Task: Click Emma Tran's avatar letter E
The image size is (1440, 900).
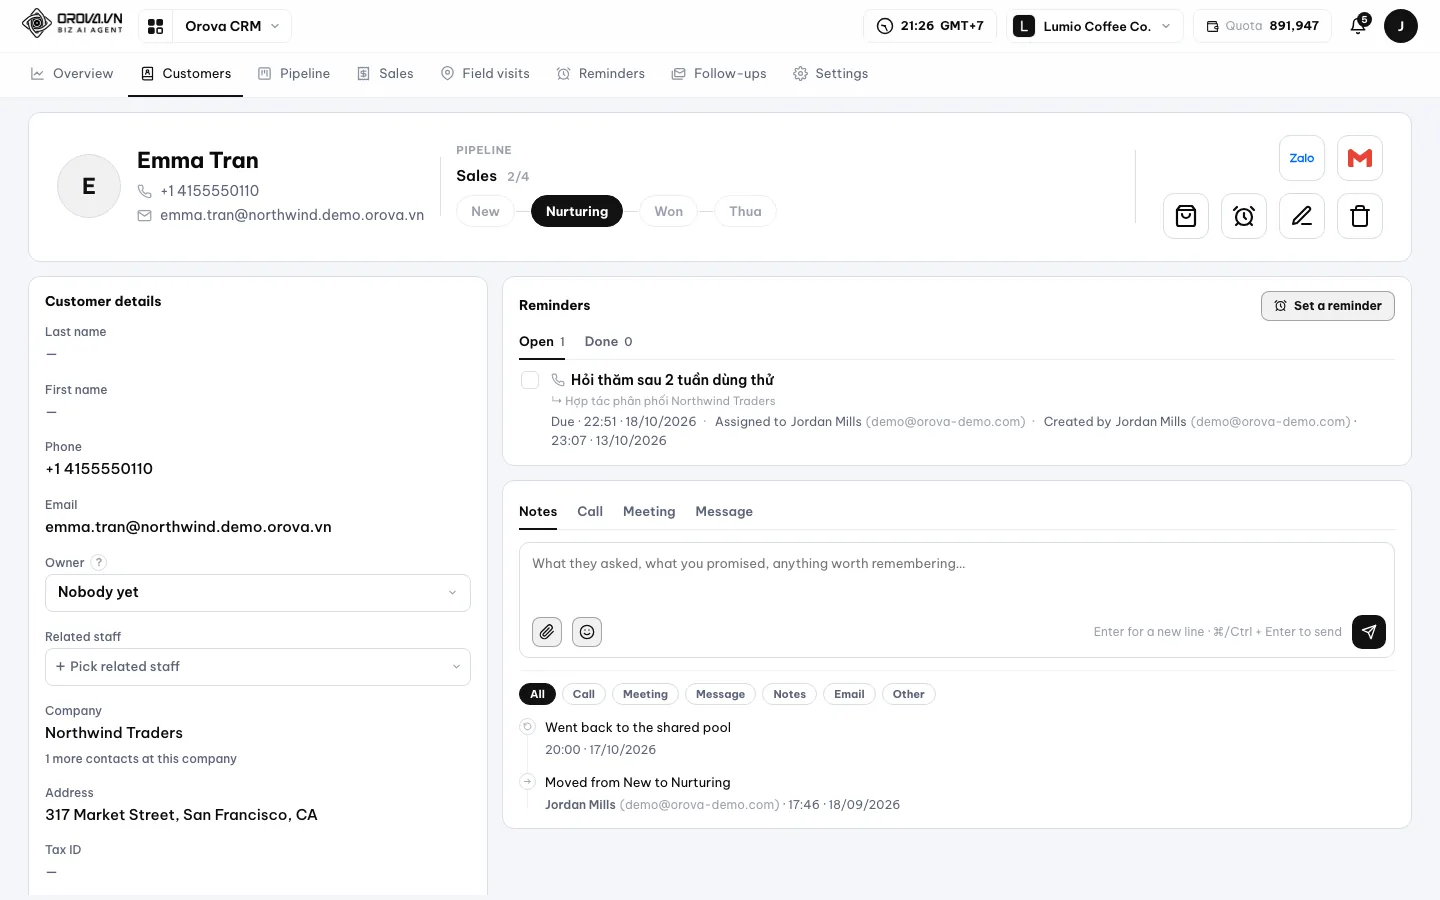Action: [x=89, y=186]
